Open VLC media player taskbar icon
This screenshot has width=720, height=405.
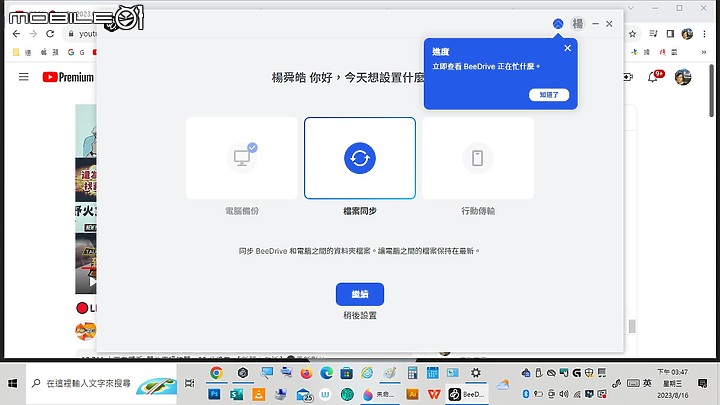coord(259,394)
